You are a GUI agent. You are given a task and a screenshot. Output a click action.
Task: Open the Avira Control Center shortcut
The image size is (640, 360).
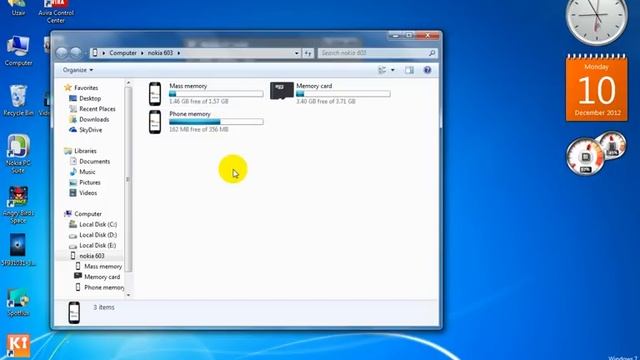coord(56,11)
